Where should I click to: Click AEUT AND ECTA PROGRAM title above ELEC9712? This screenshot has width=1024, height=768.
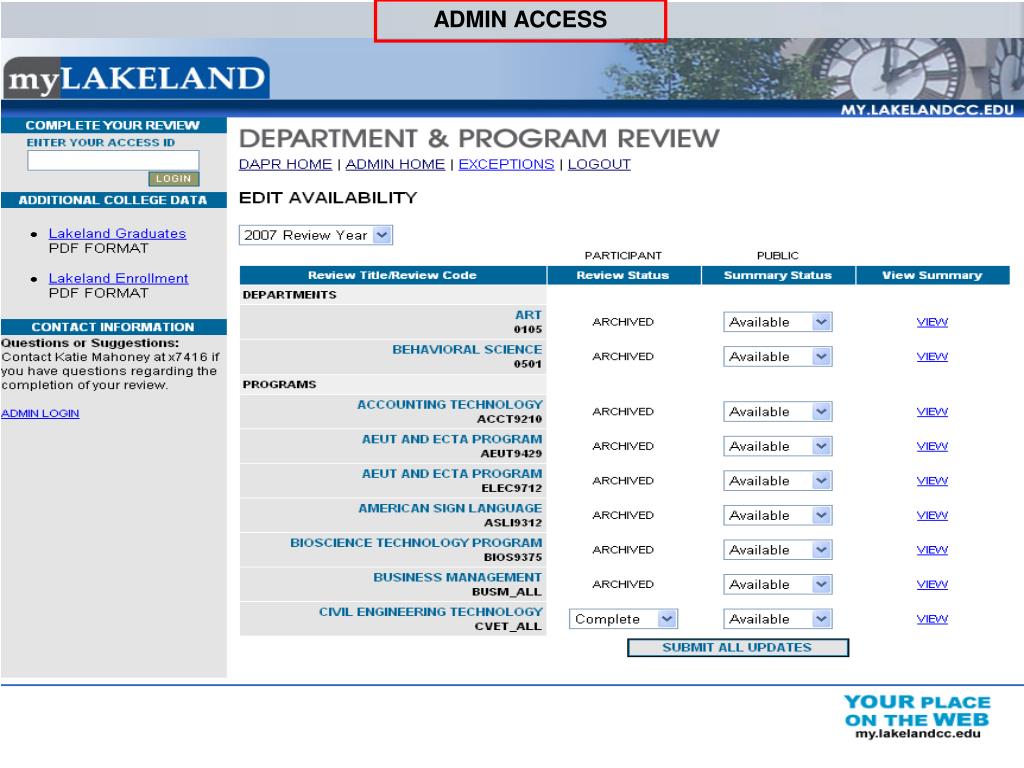click(452, 474)
